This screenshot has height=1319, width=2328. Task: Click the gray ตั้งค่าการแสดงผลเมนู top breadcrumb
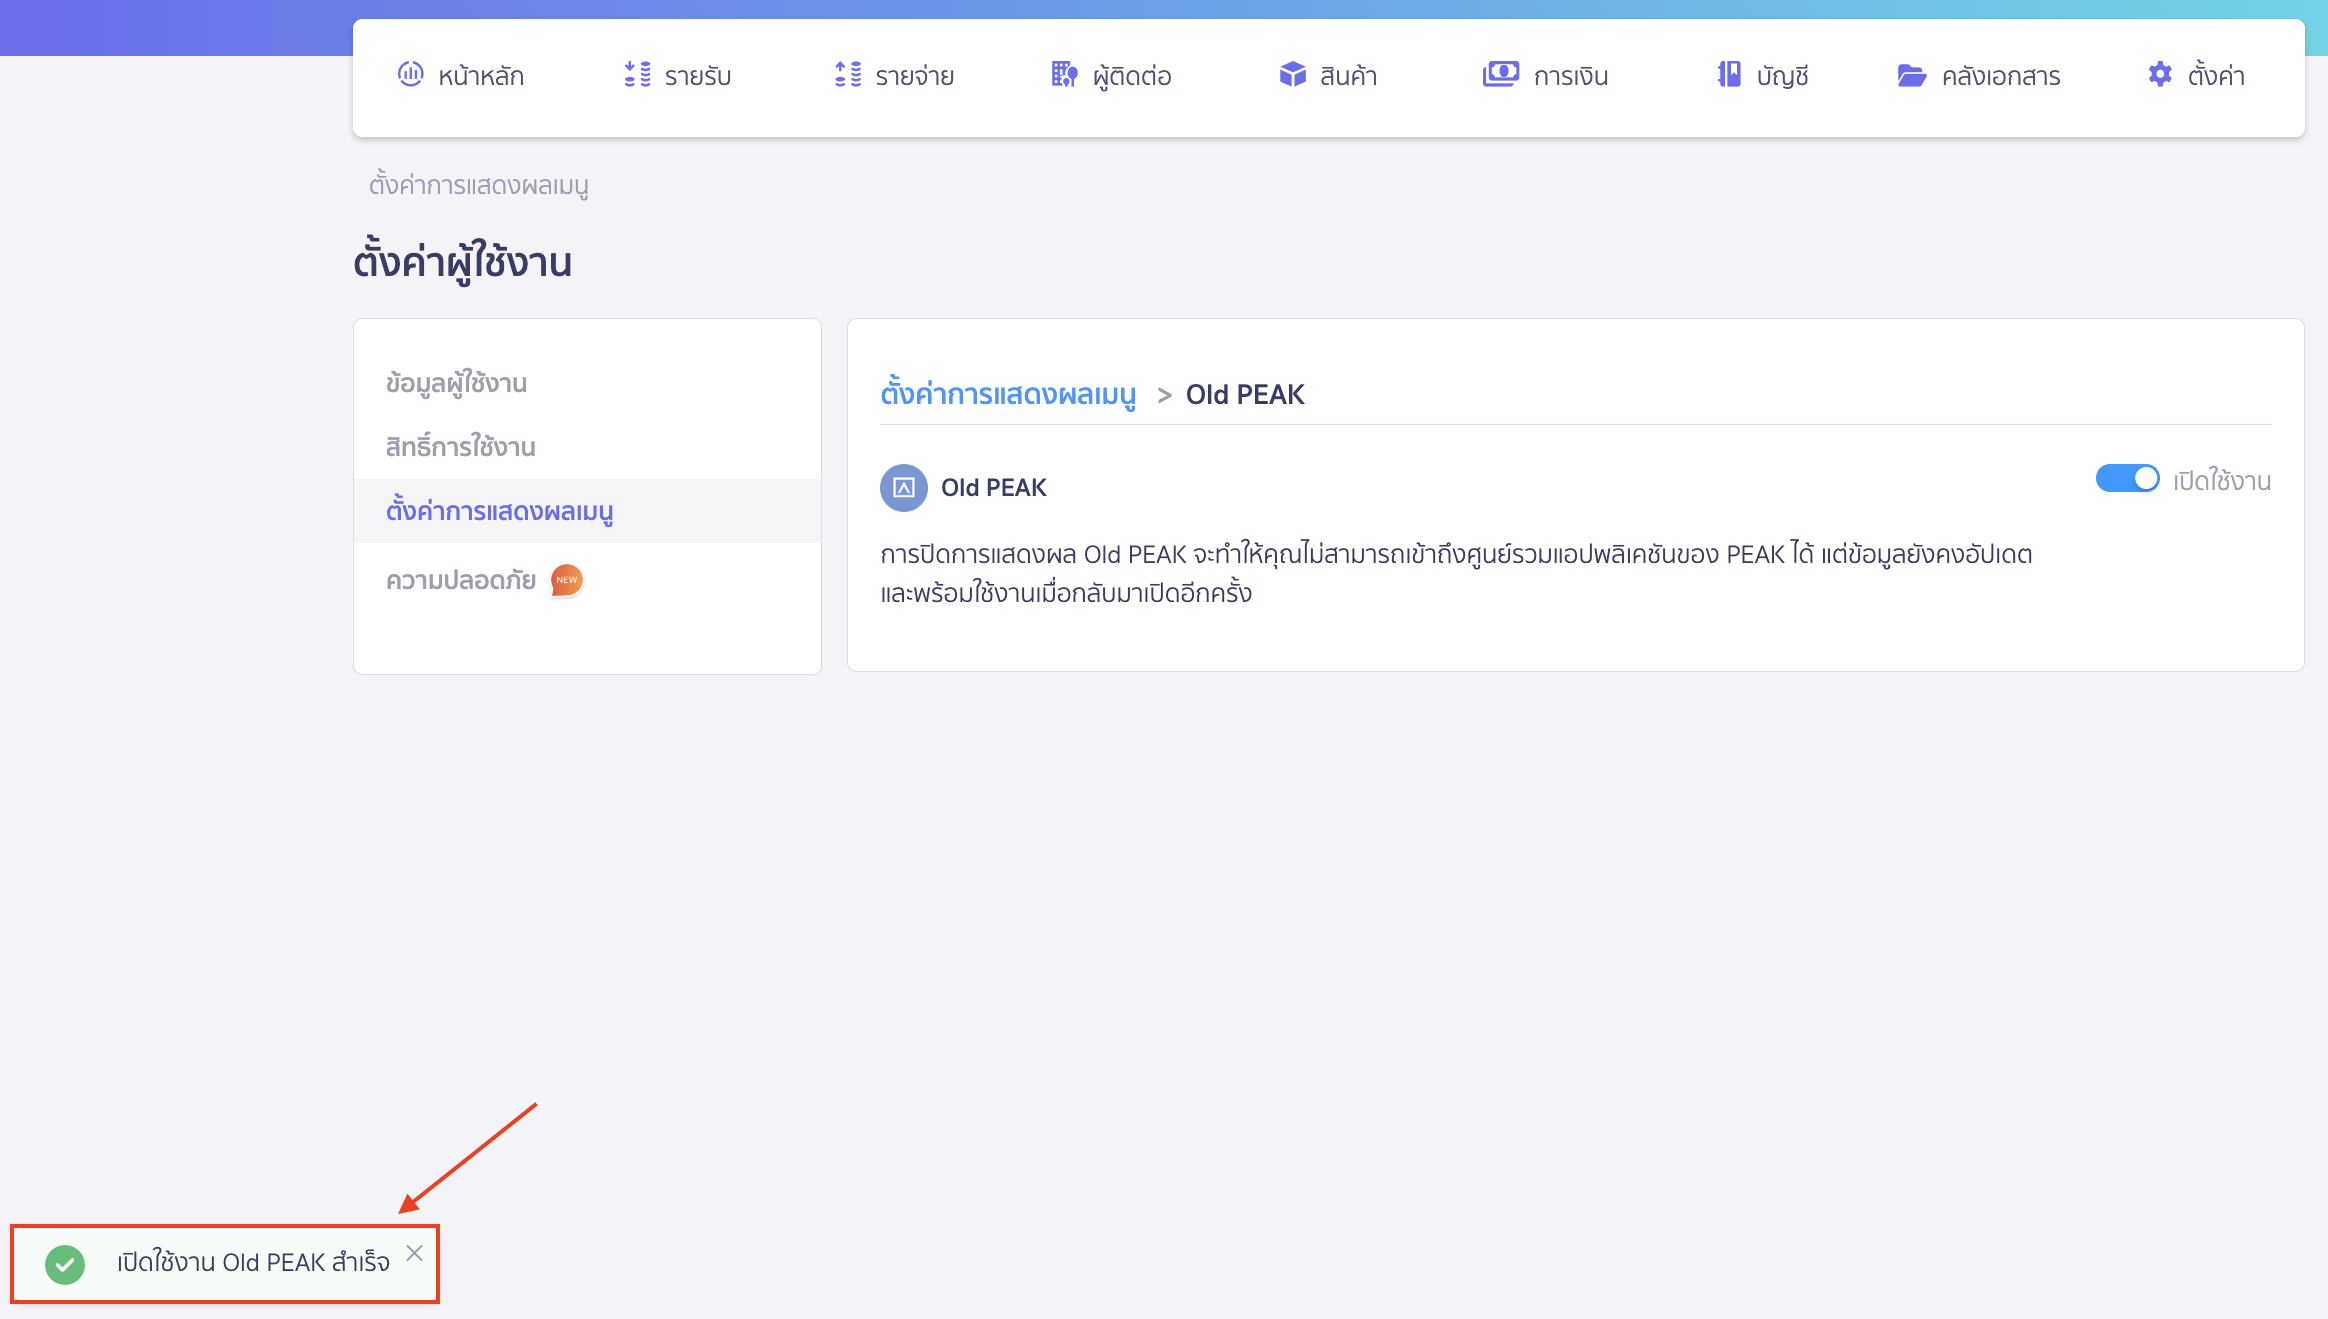[478, 185]
